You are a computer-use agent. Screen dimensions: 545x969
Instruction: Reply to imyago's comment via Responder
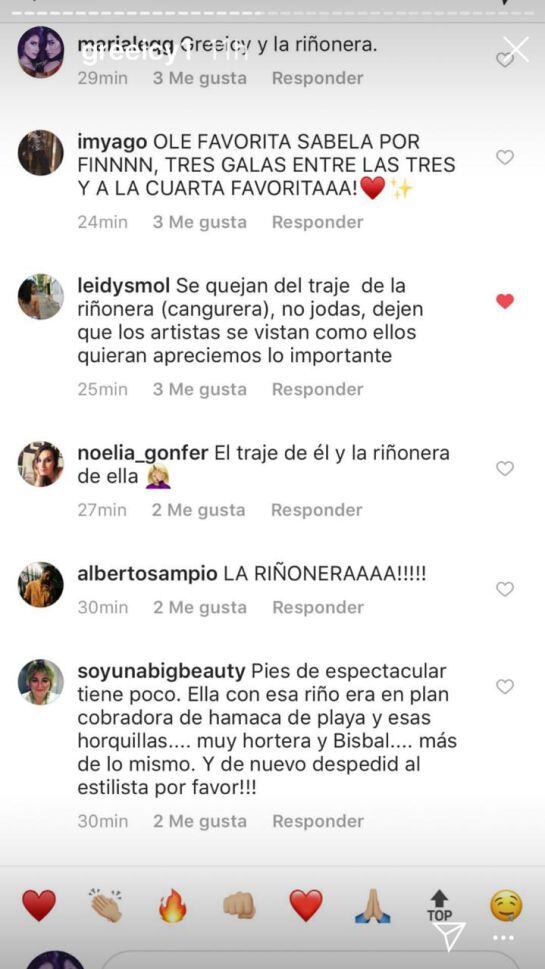tap(318, 222)
